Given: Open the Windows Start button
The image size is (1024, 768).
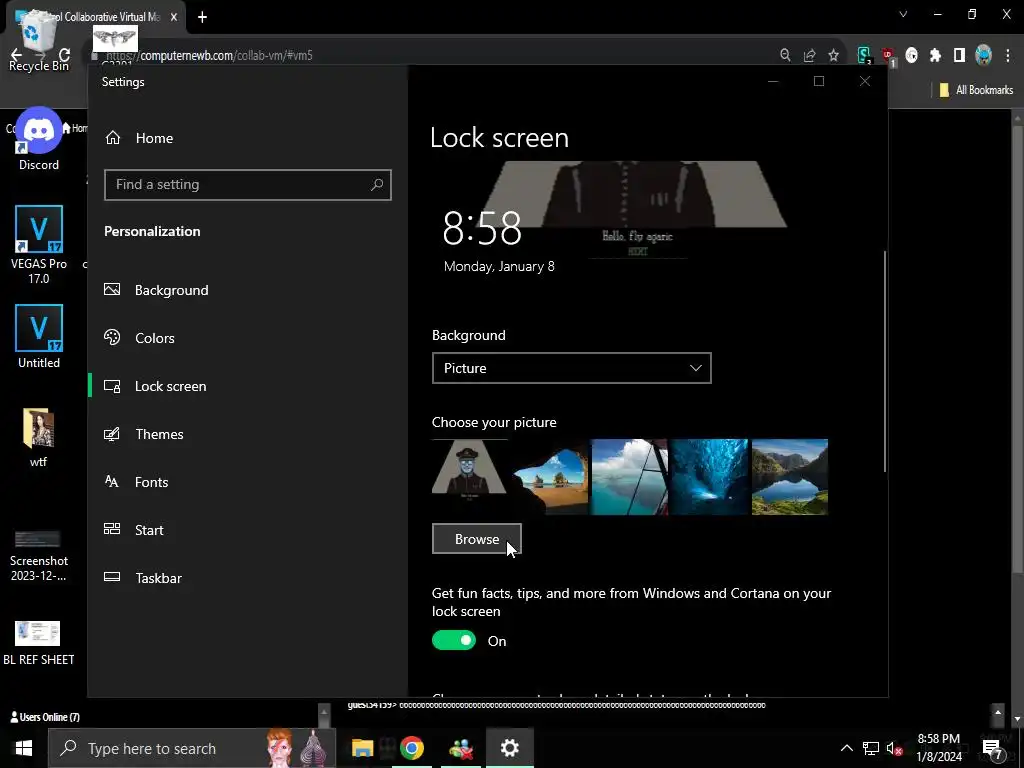Looking at the screenshot, I should (x=24, y=748).
